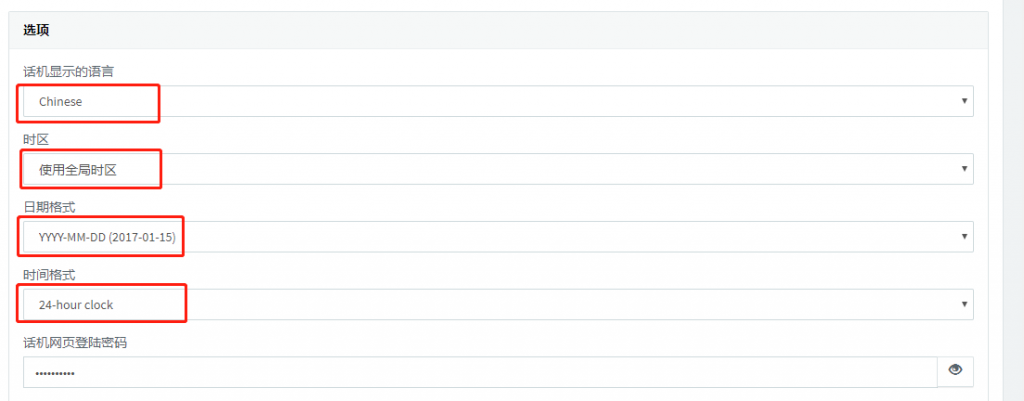Open the Chinese language dropdown
The width and height of the screenshot is (1024, 401).
click(498, 101)
